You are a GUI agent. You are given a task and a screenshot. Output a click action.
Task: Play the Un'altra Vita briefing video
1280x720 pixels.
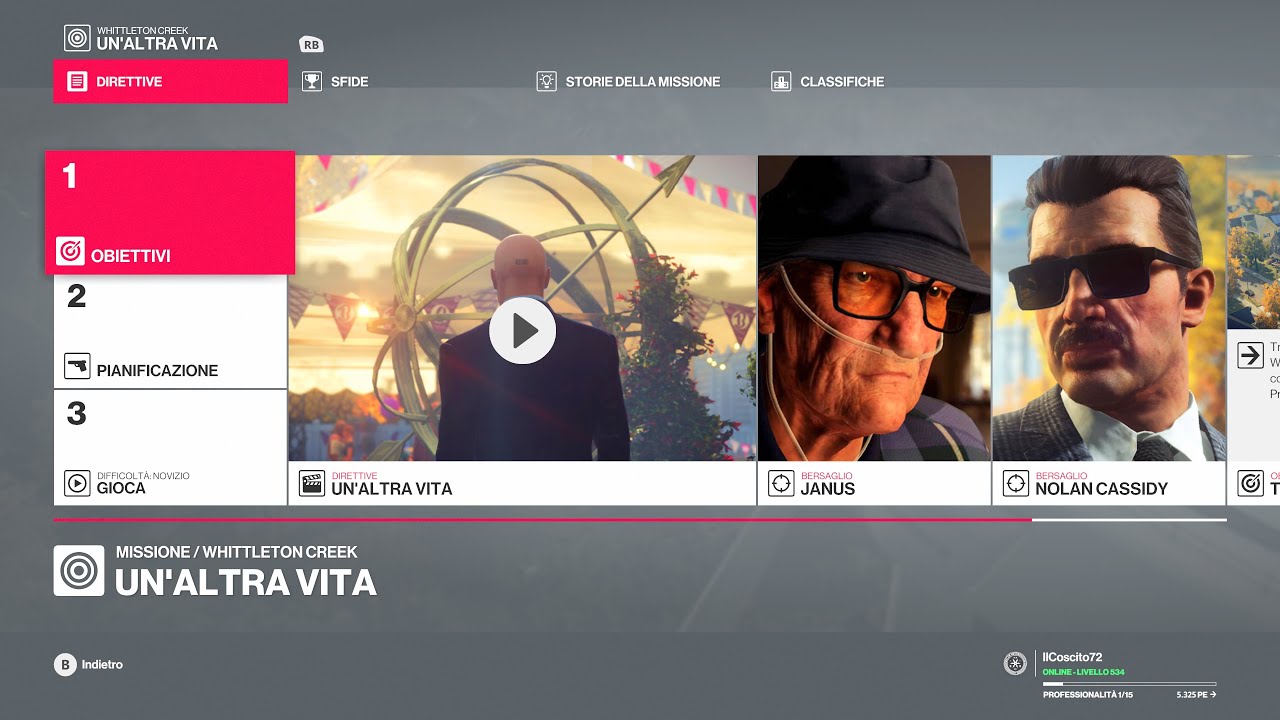pos(522,331)
